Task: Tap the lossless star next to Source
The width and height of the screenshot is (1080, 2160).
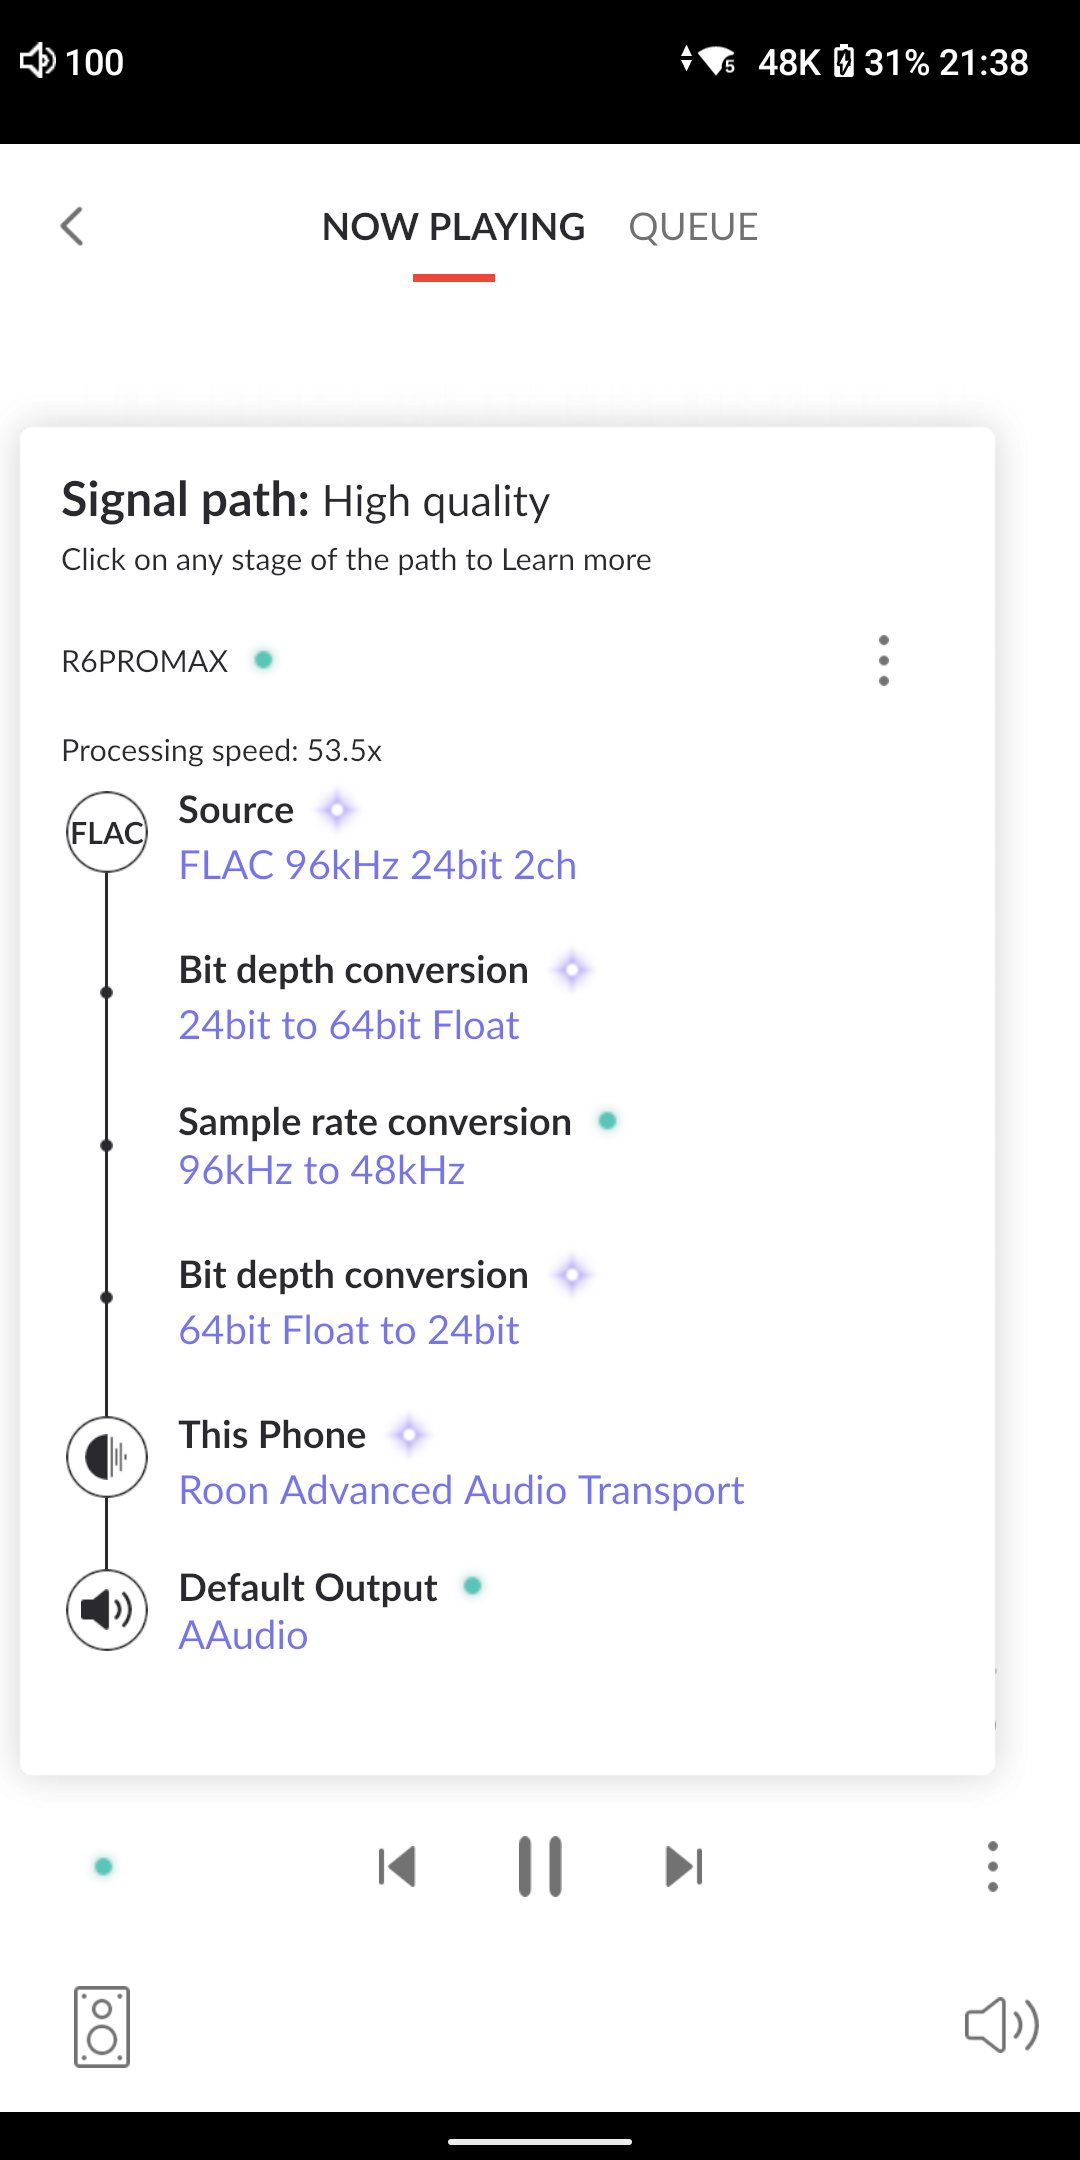Action: pyautogui.click(x=337, y=810)
